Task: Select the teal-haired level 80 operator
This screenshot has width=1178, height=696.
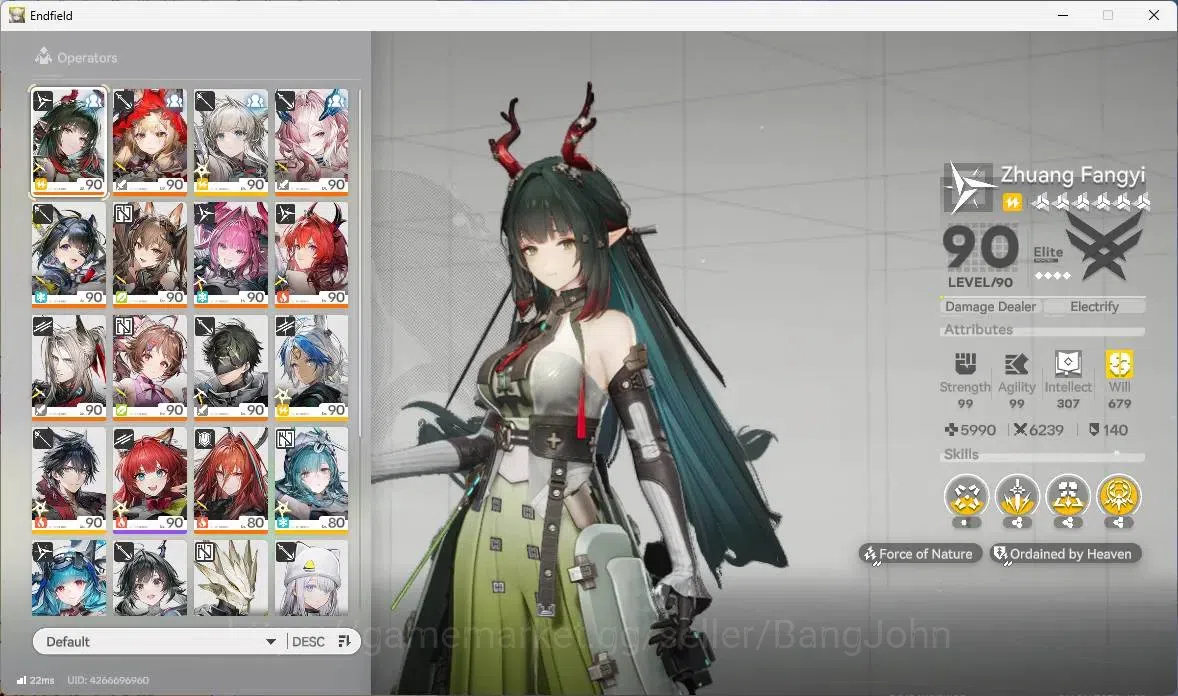Action: 312,480
